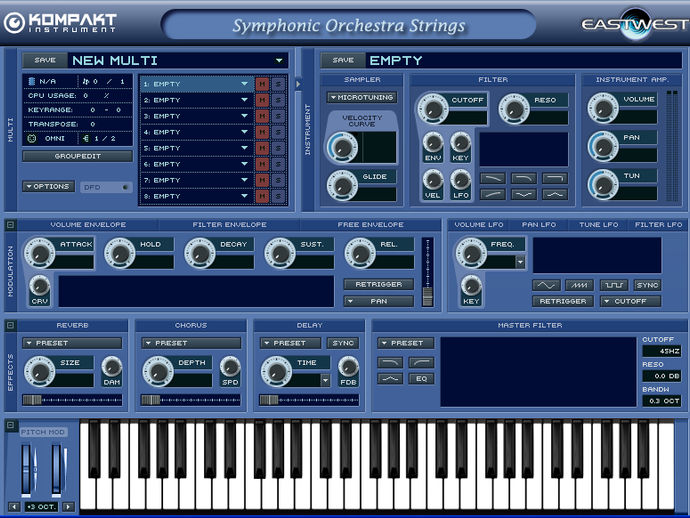Click the Reverb level slider

(72, 400)
